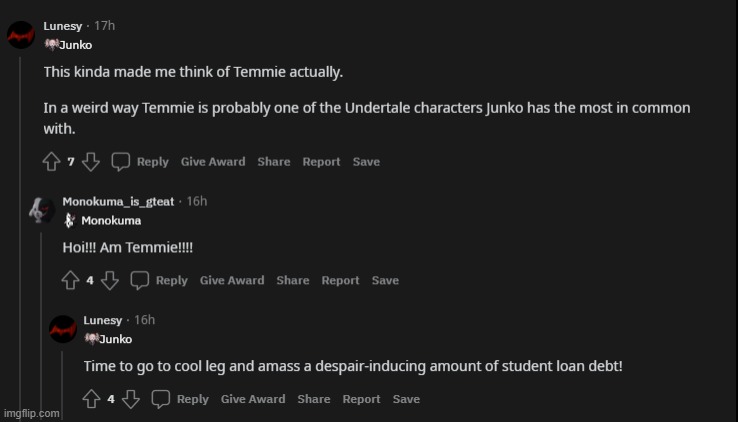Viewport: 738px width, 422px height.
Task: Share the "Hoi!!! Am Temmie!!!!" comment
Action: point(292,281)
